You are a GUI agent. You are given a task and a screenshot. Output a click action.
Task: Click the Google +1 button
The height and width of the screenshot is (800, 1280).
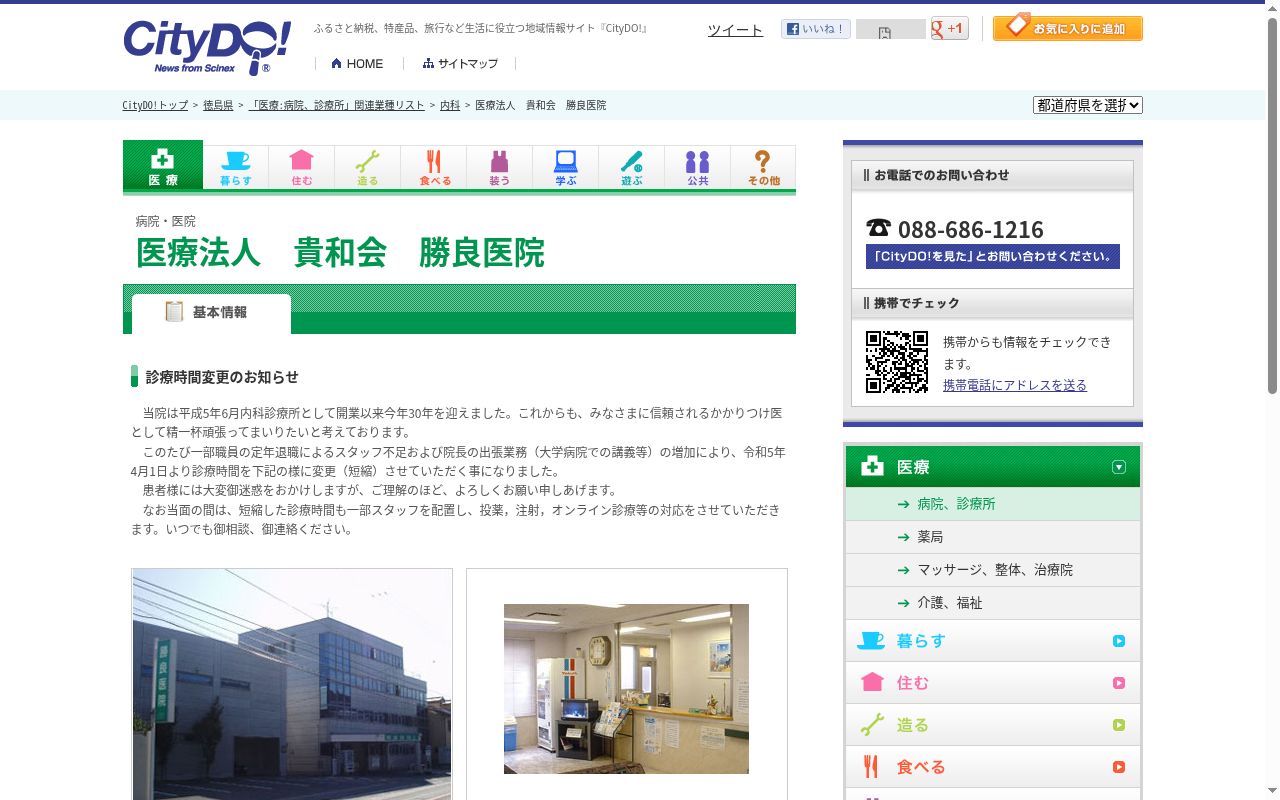[x=949, y=28]
